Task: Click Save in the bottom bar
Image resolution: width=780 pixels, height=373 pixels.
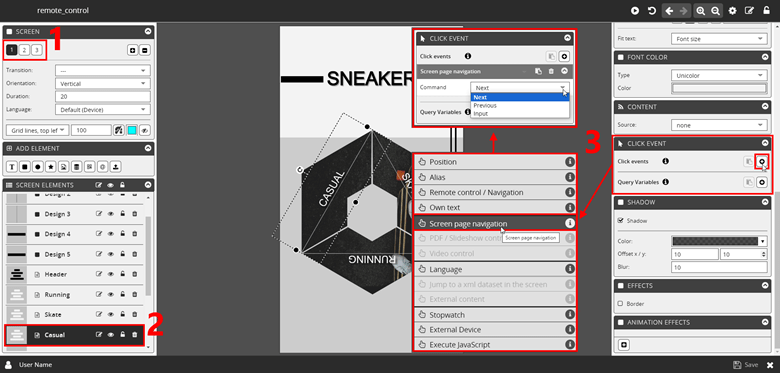Action: (x=751, y=365)
